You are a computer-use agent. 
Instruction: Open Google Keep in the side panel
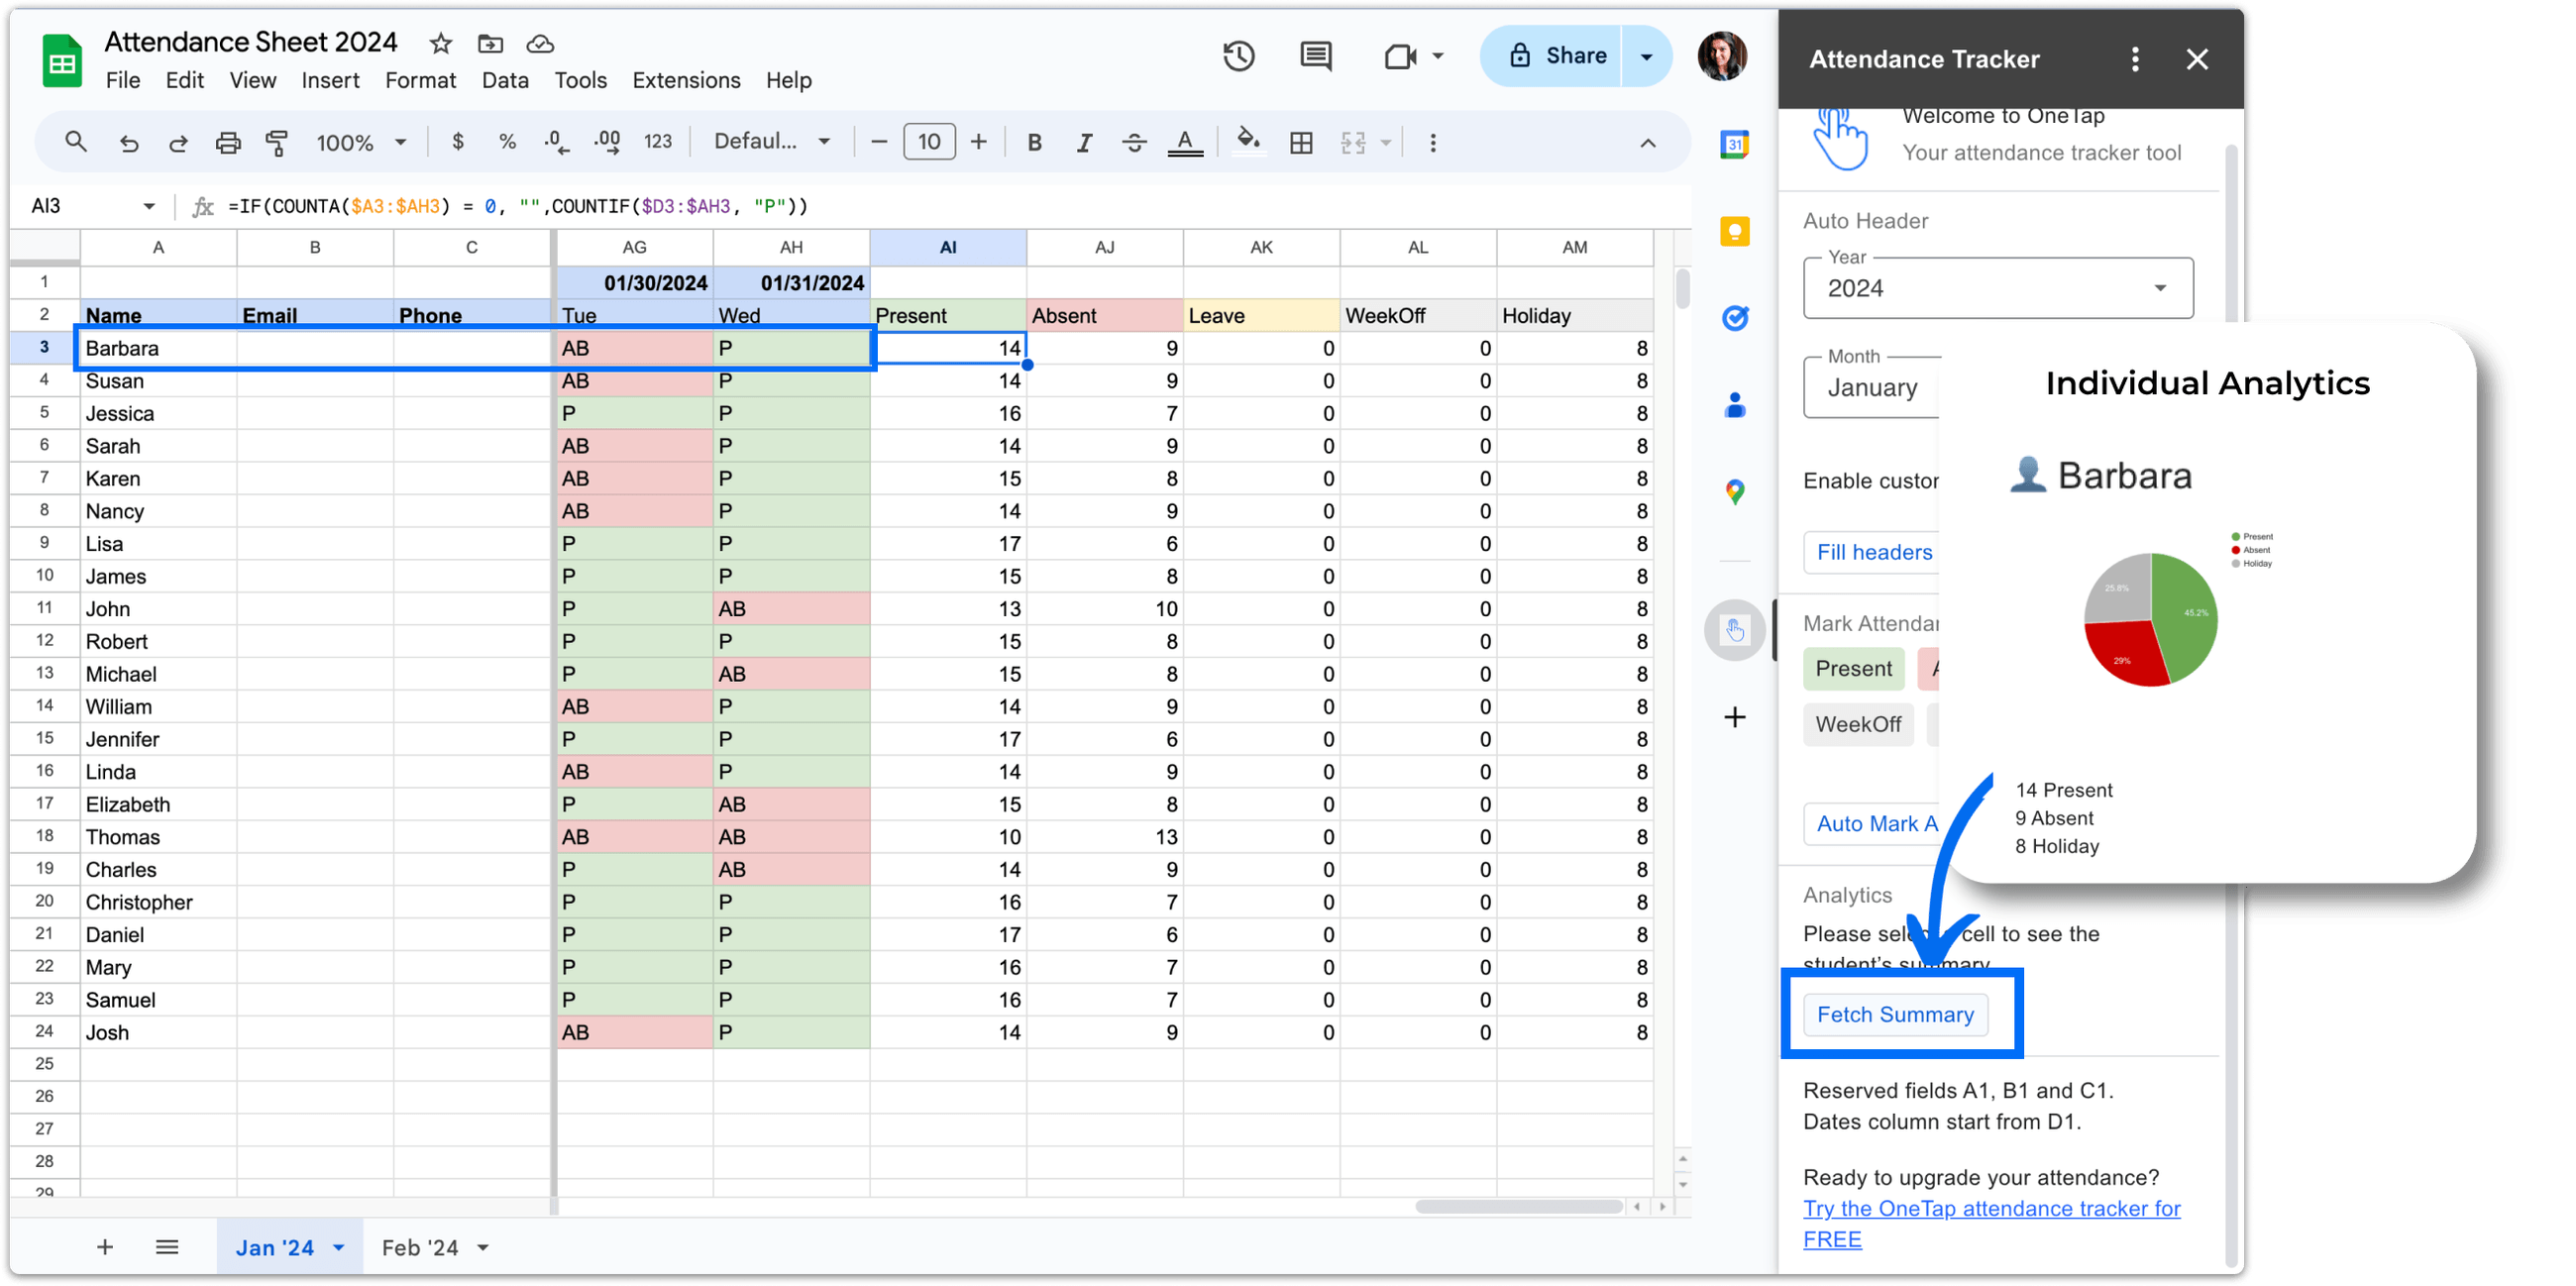coord(1736,231)
